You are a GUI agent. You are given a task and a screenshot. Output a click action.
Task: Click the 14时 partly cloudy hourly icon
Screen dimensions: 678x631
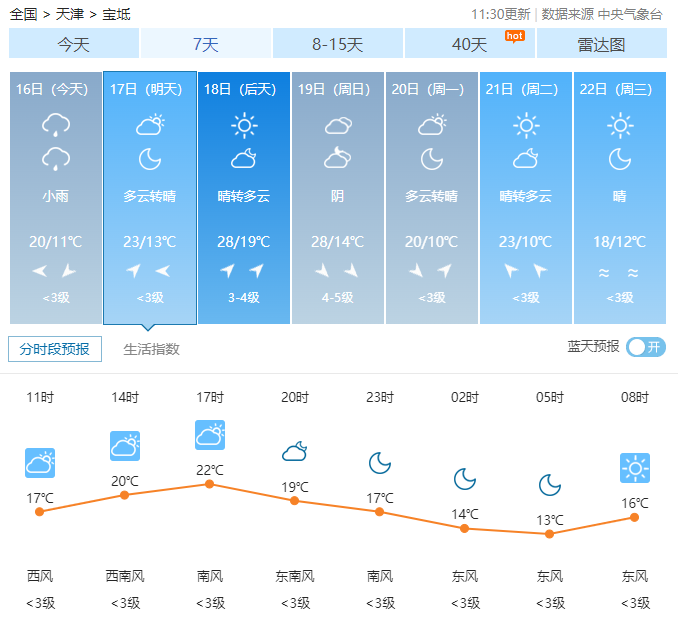pyautogui.click(x=125, y=446)
